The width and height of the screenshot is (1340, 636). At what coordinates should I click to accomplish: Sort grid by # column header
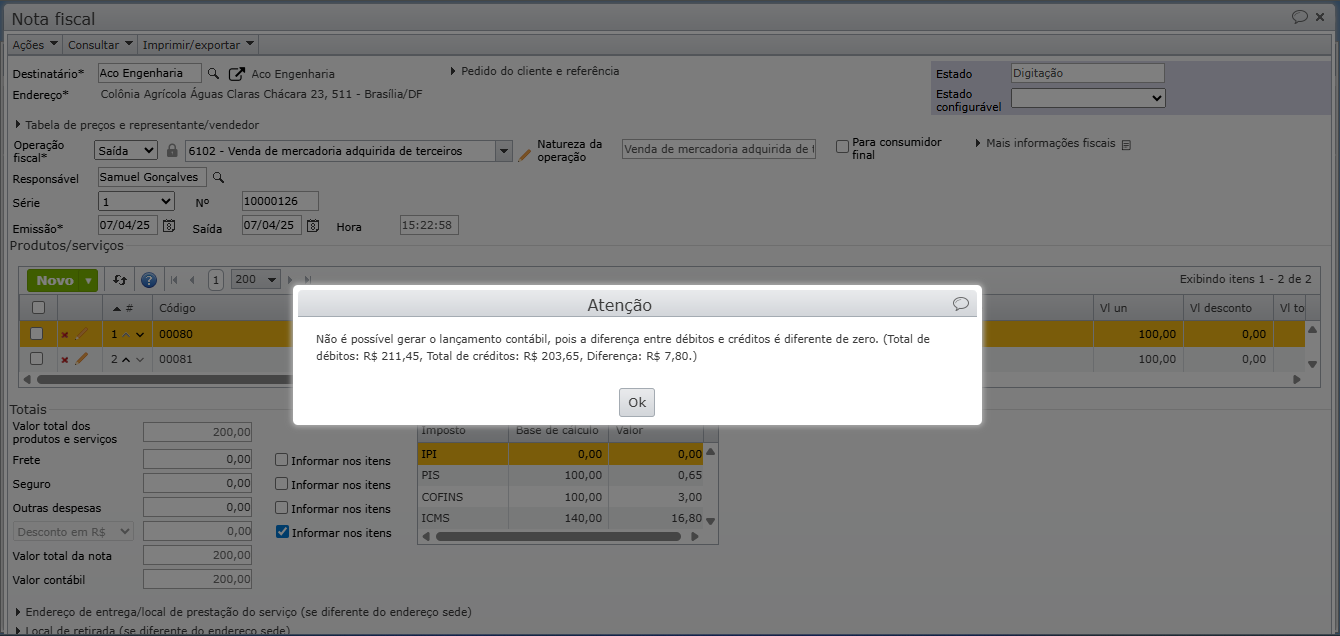click(x=126, y=308)
